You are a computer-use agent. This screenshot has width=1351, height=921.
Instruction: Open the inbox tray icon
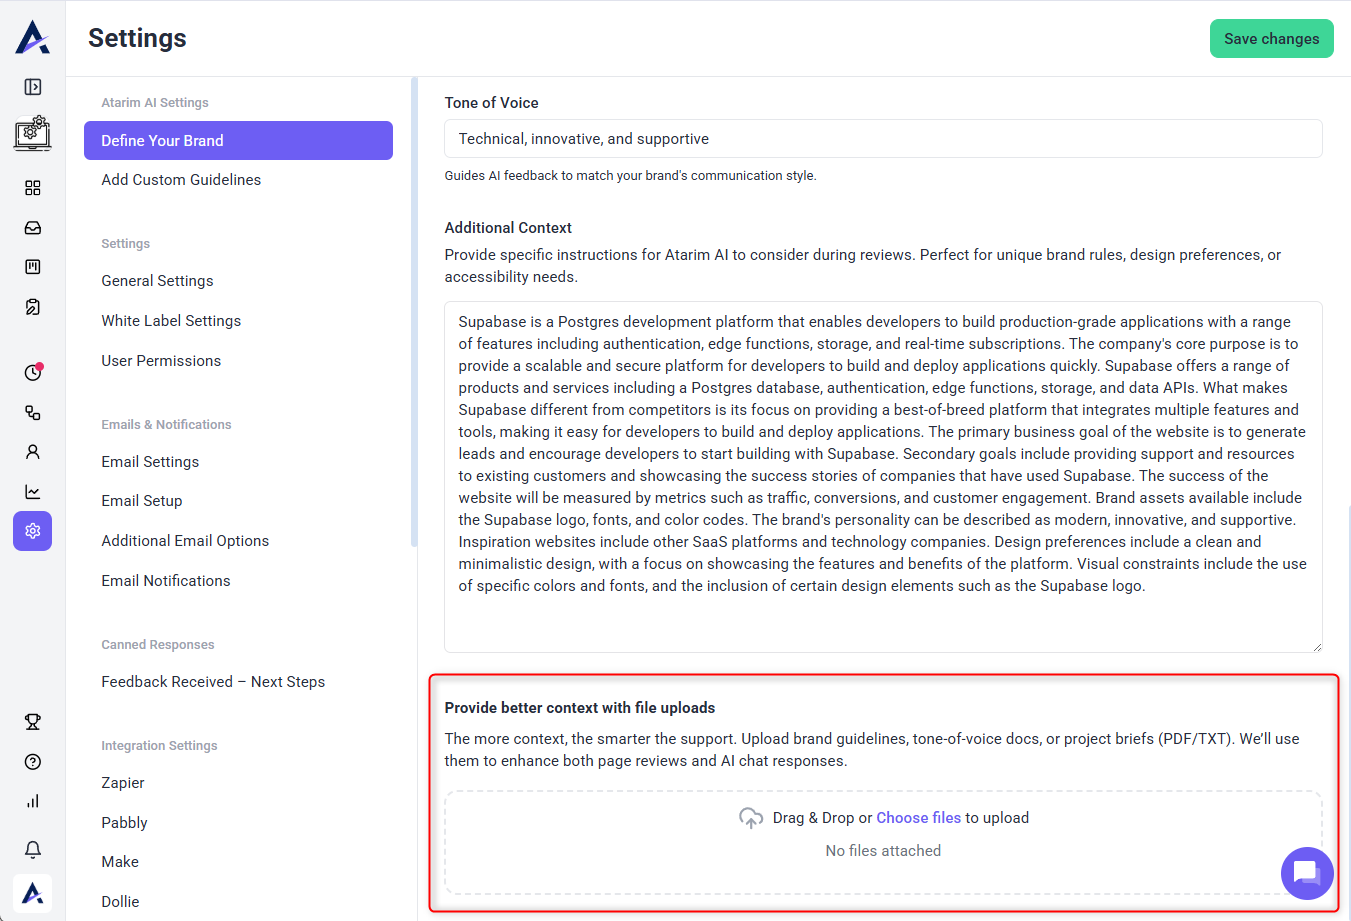coord(33,228)
